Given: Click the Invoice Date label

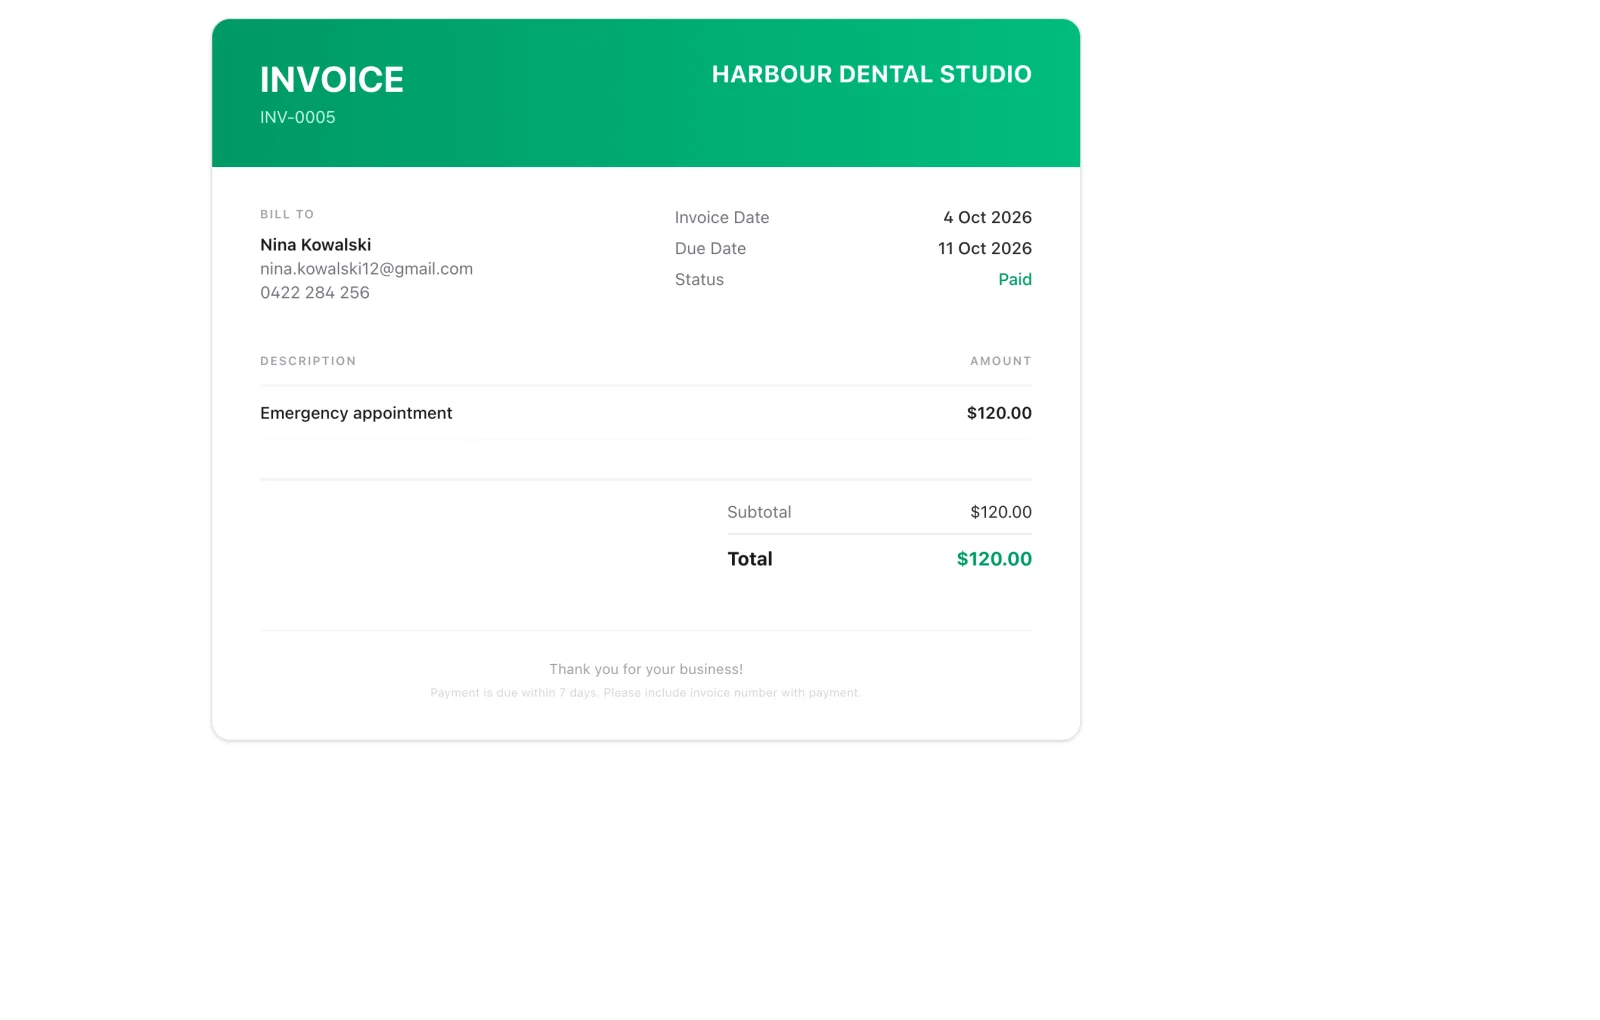Looking at the screenshot, I should click(x=721, y=218).
